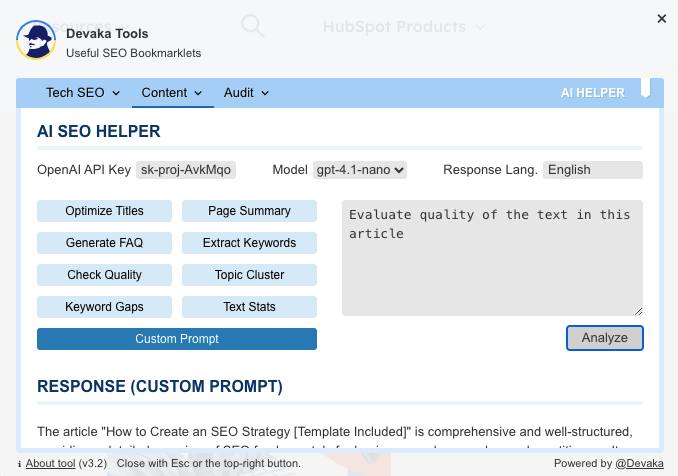Click the bookmark ribbon icon beside AI HELPER

646,88
